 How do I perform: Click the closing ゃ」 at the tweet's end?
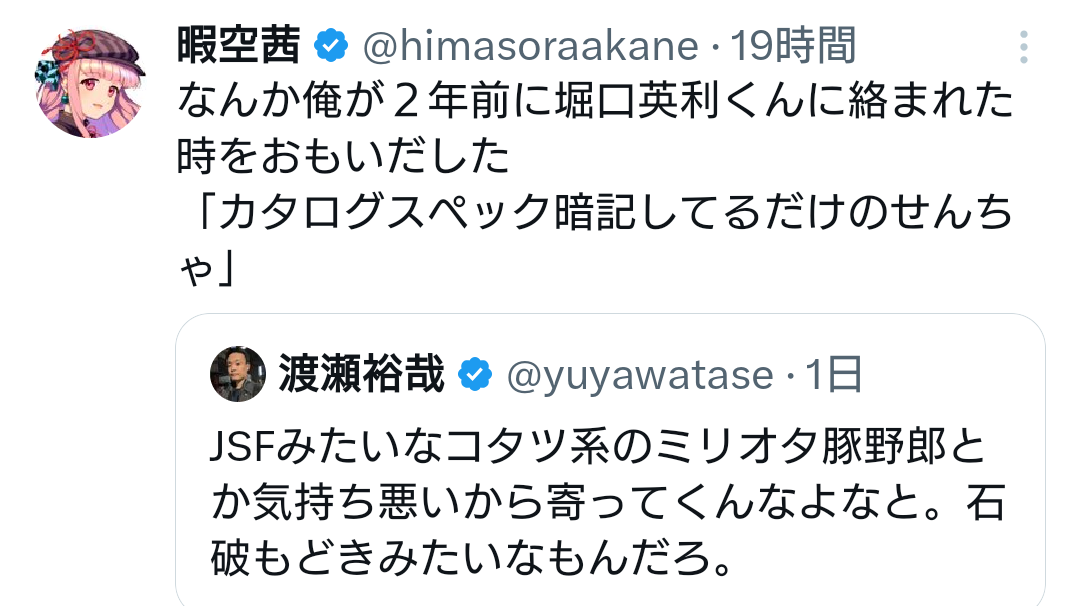207,267
